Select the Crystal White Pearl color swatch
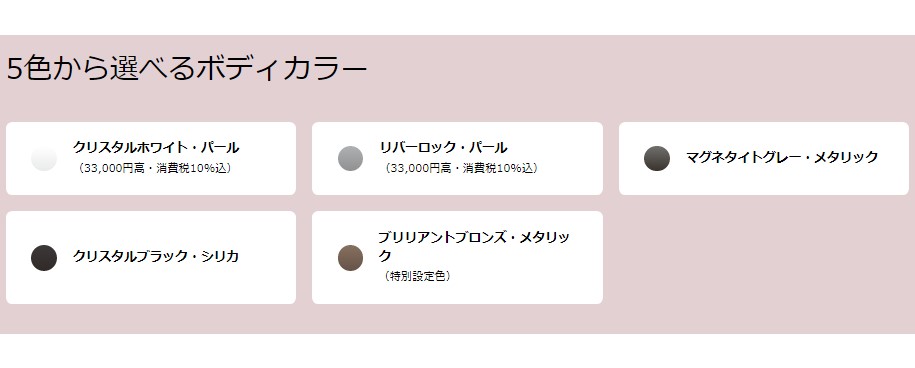This screenshot has width=915, height=368. pos(44,159)
